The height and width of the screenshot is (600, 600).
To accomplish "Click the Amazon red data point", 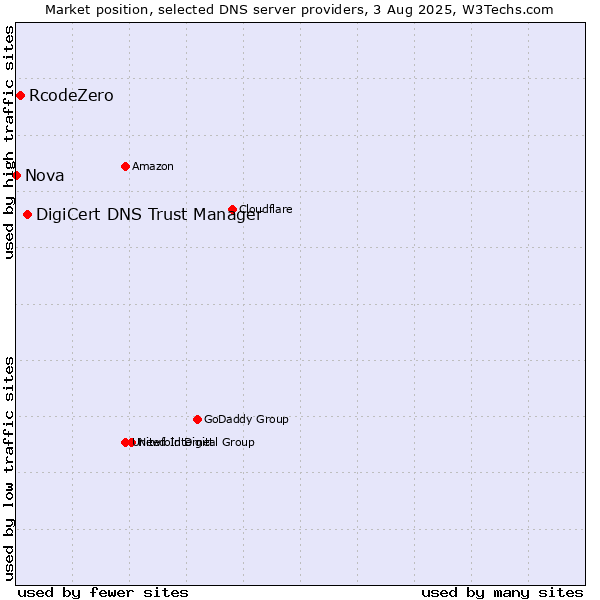I will pyautogui.click(x=125, y=166).
